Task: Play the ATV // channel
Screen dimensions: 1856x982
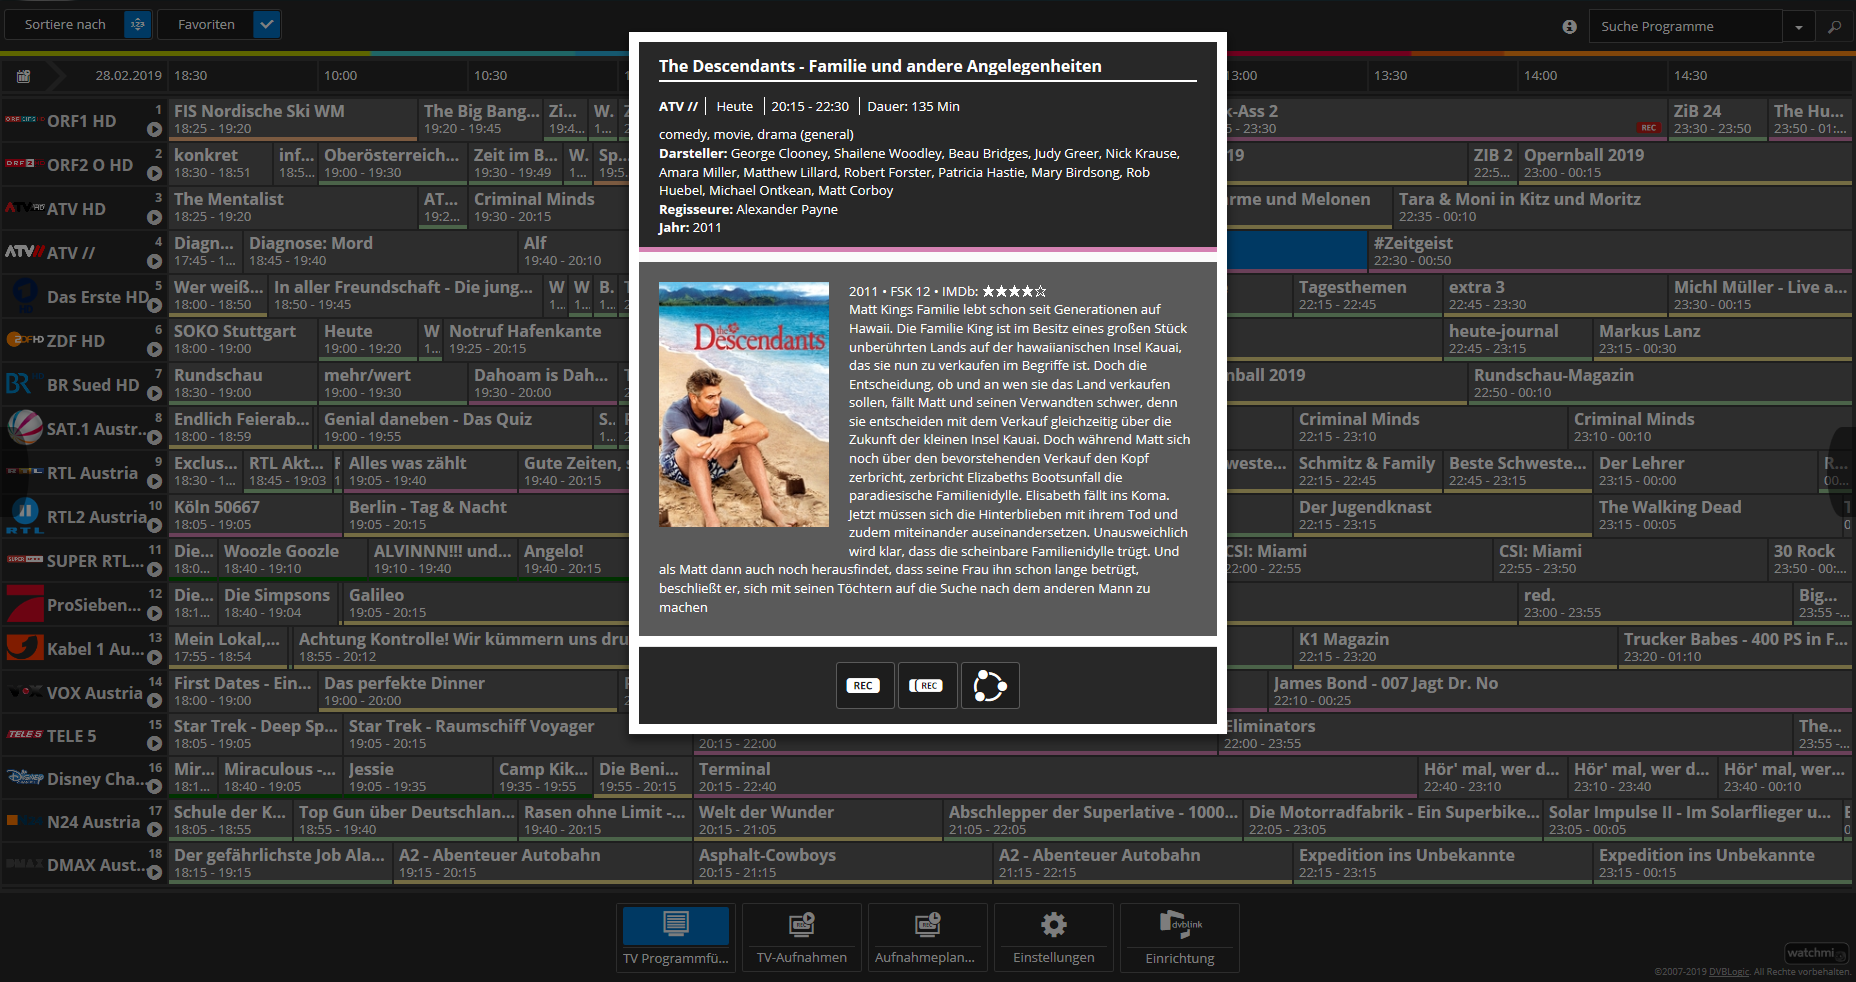Action: click(154, 261)
